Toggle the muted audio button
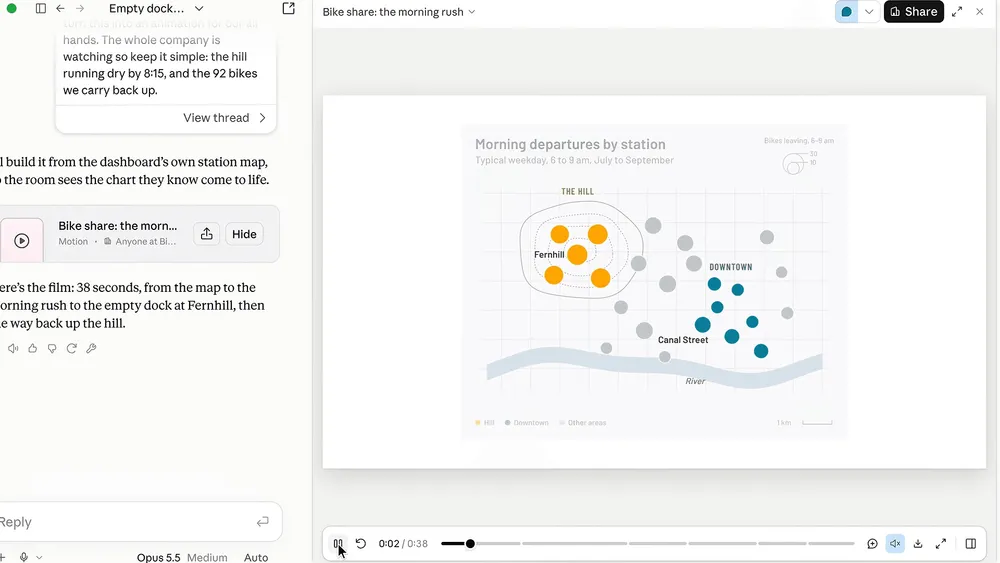Screen dimensions: 1000x563 tap(895, 543)
